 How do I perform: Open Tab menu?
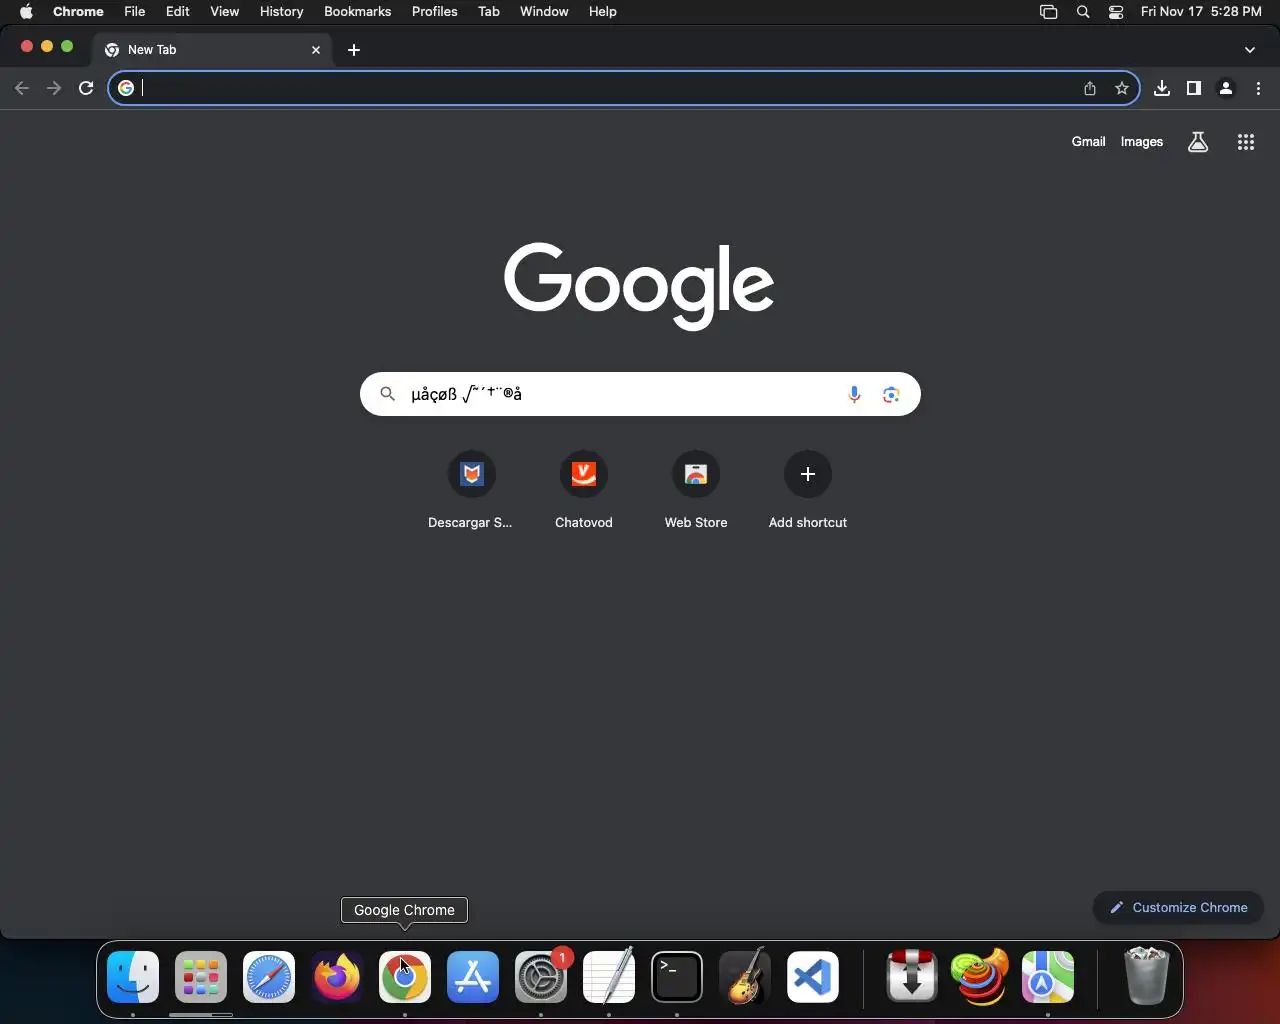click(x=489, y=12)
